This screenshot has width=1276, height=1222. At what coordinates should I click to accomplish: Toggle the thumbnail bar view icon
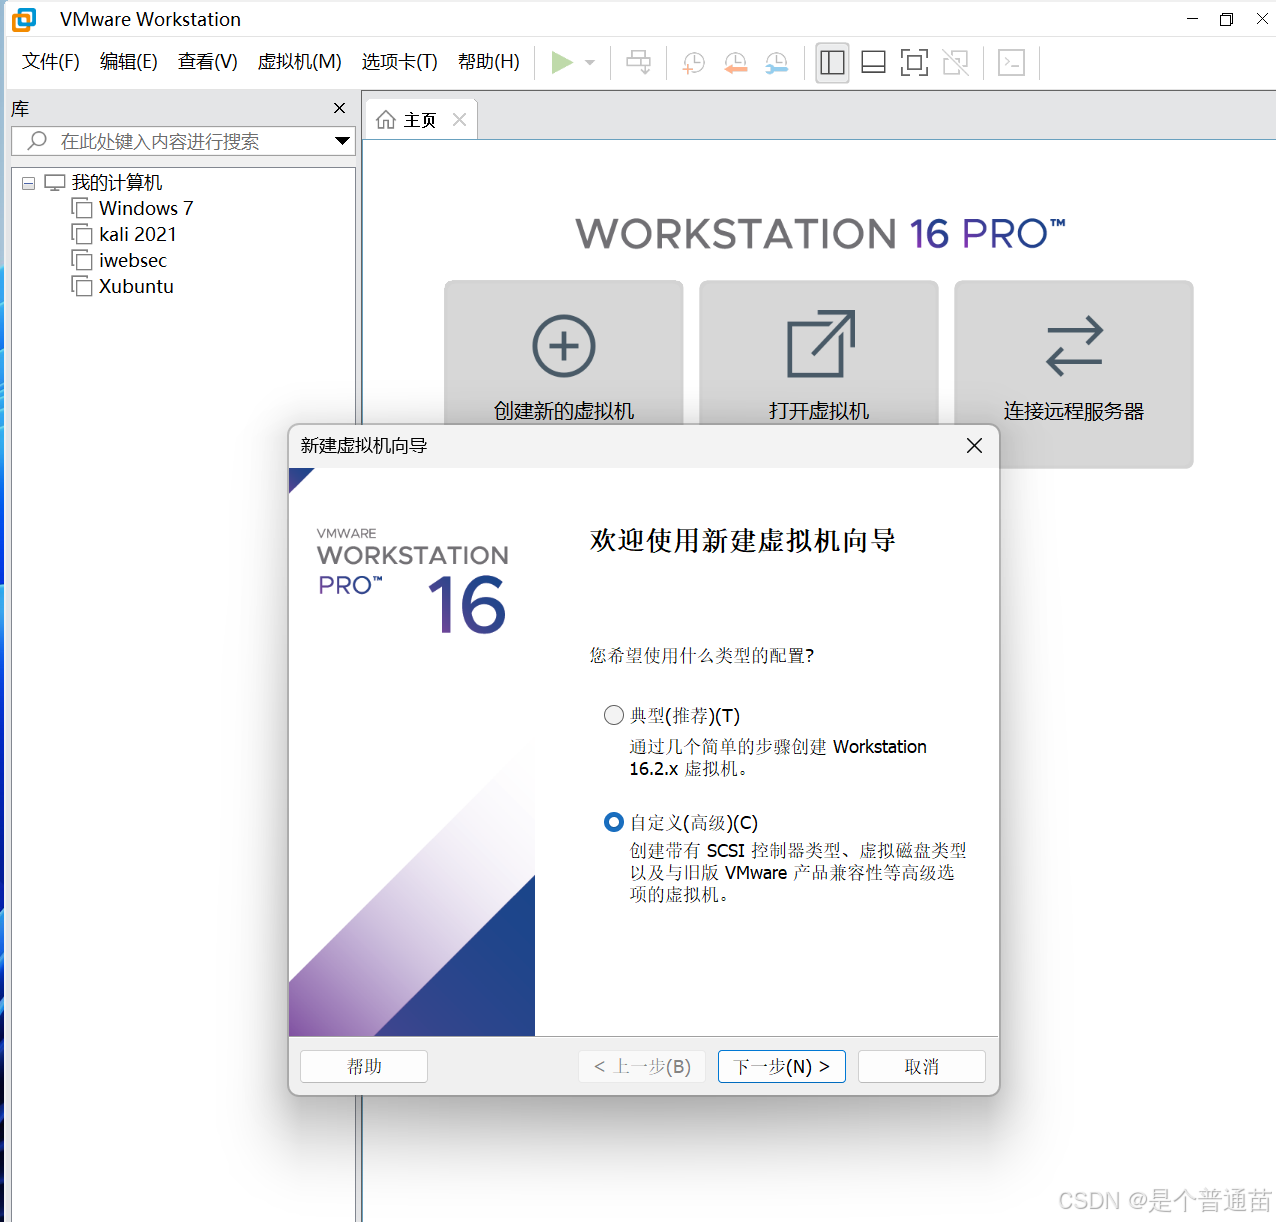click(x=873, y=62)
